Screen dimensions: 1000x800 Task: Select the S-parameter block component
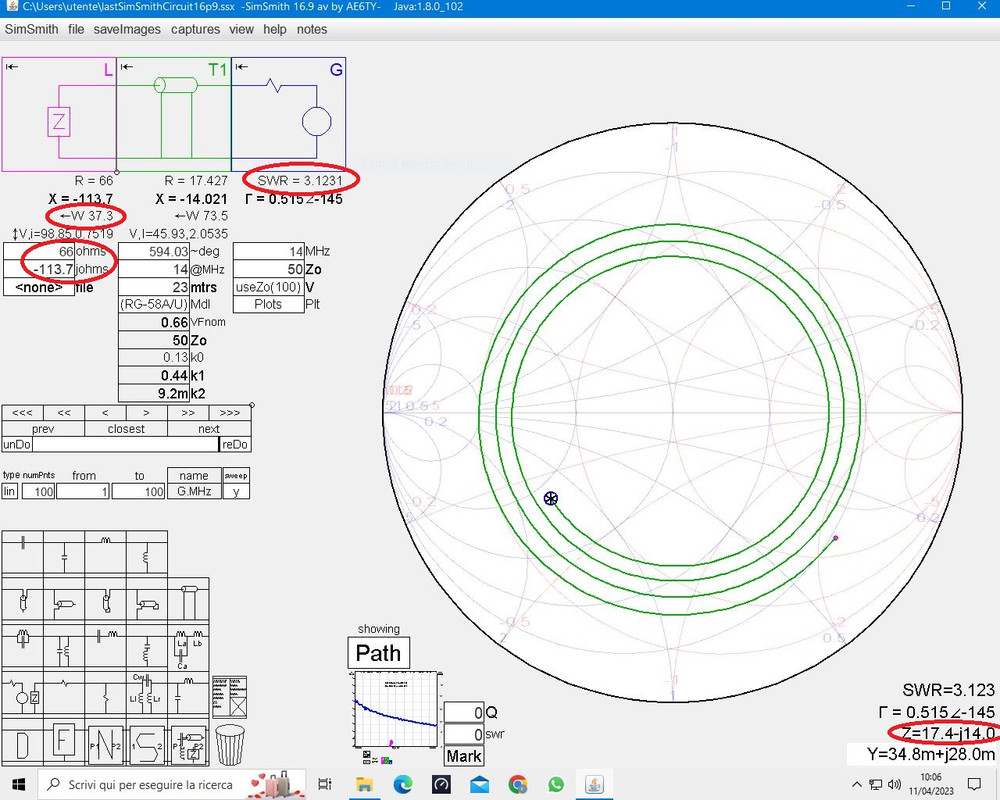click(147, 743)
